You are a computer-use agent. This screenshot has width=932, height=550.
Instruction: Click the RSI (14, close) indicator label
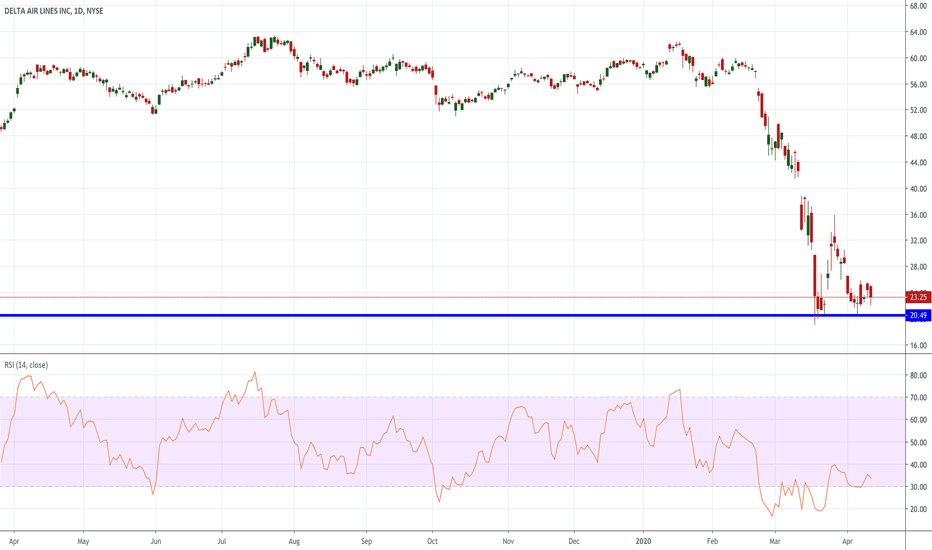[26, 365]
